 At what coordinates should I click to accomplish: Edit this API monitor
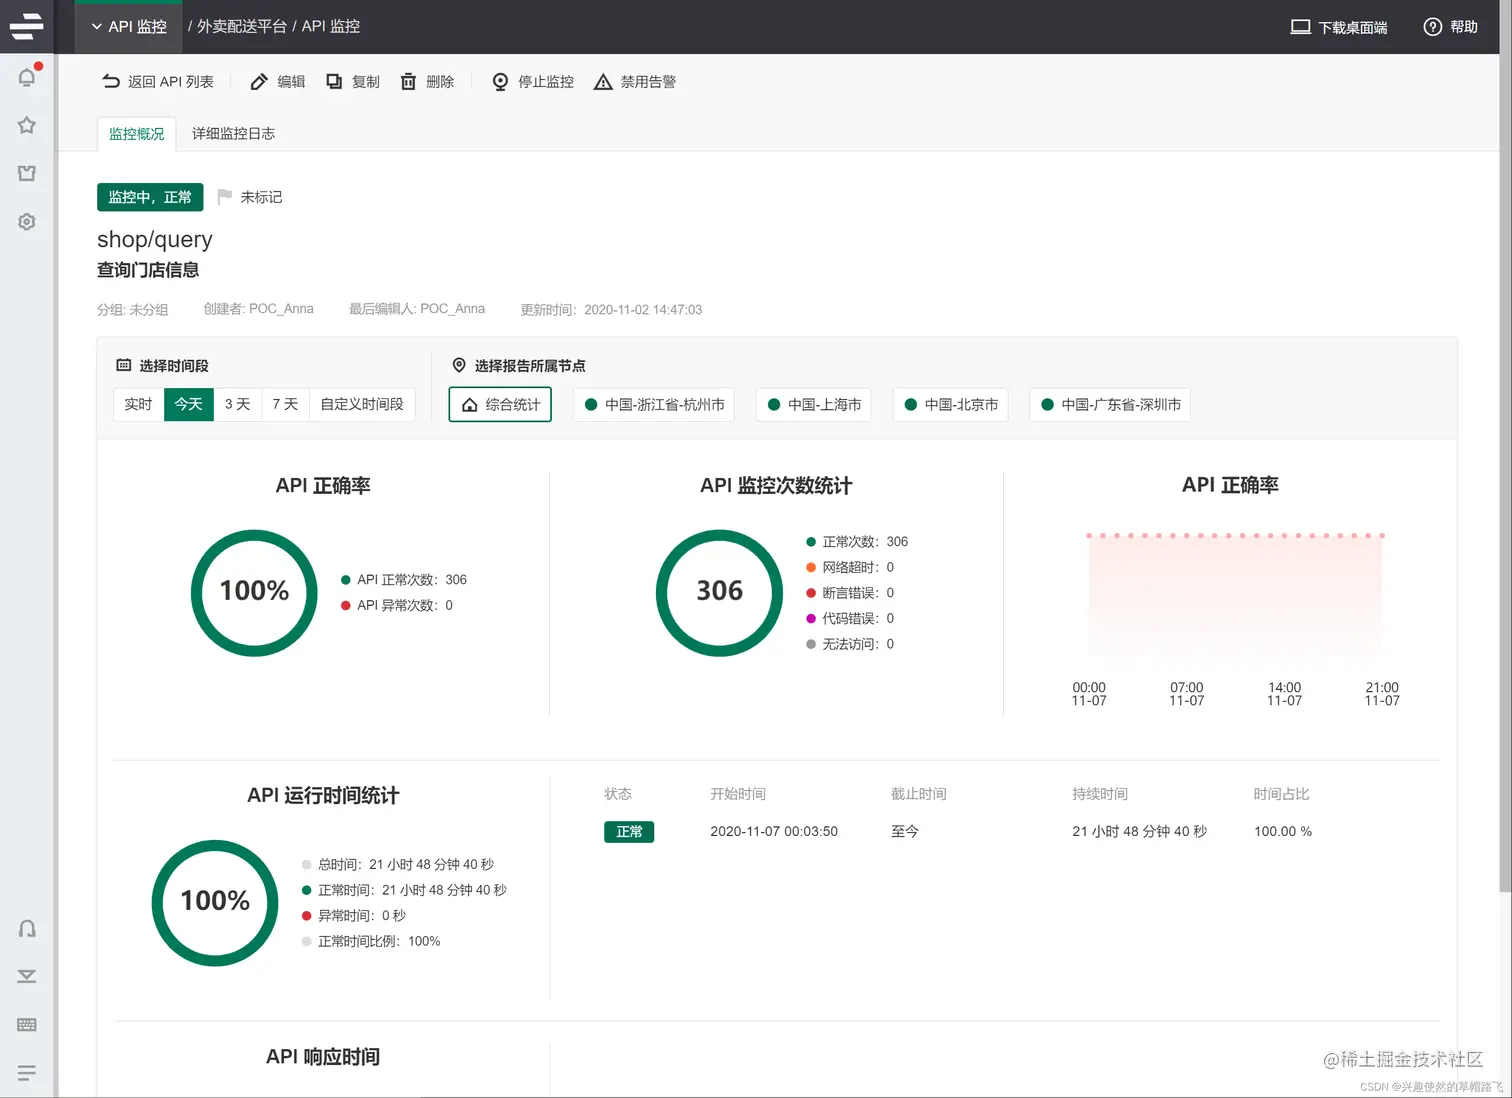tap(278, 82)
